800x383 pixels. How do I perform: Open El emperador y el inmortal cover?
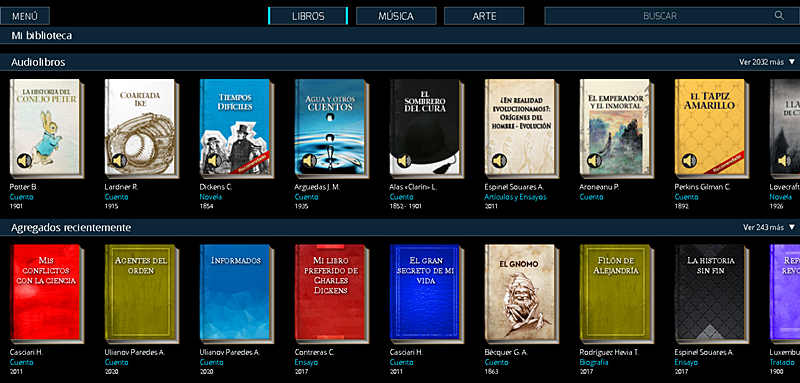point(616,128)
